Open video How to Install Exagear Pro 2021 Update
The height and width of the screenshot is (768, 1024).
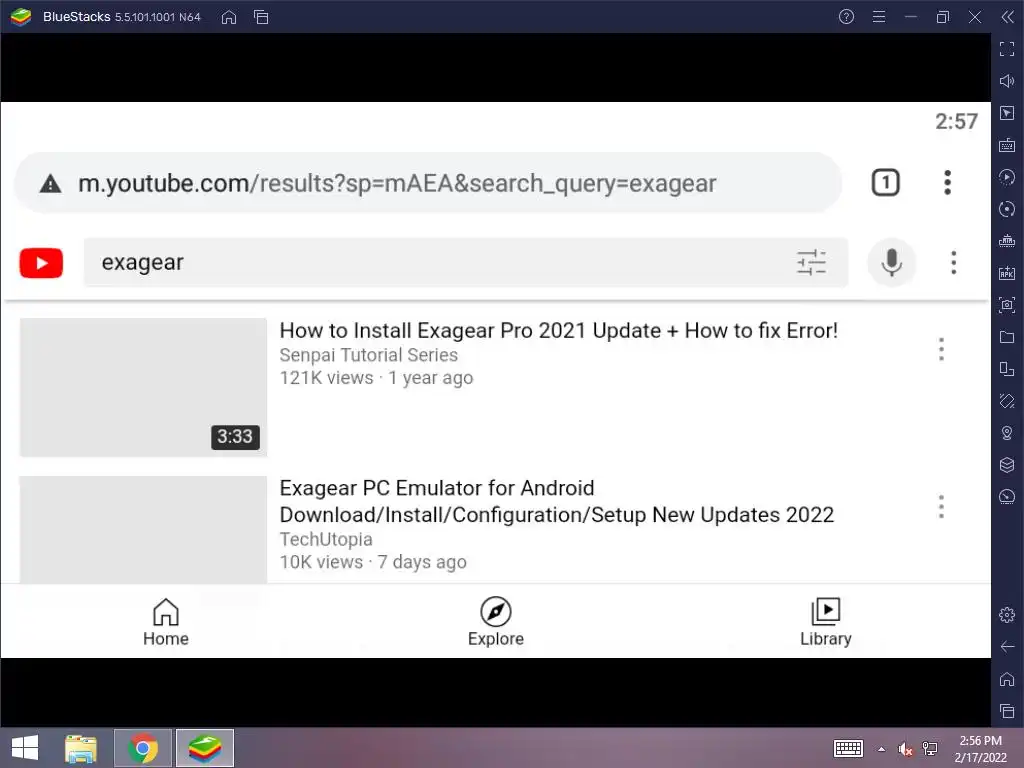pos(558,330)
